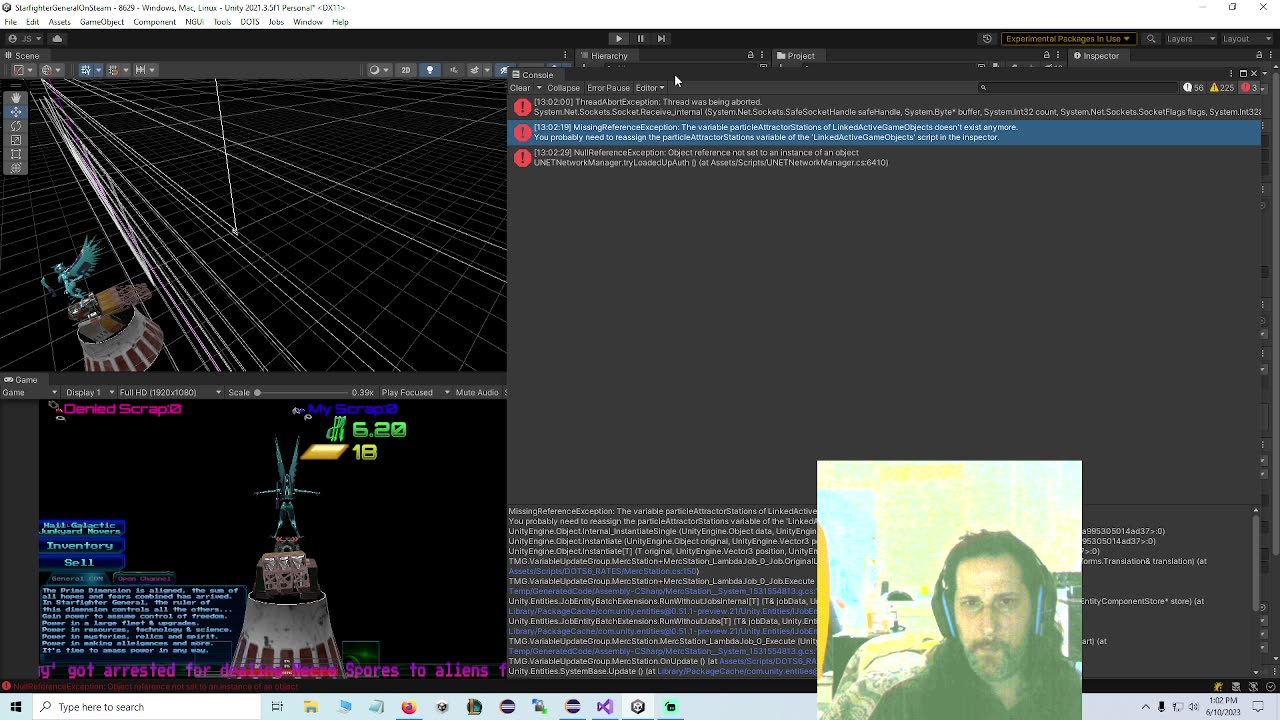This screenshot has height=720, width=1280.
Task: Switch to the Hierarchy tab
Action: point(610,55)
